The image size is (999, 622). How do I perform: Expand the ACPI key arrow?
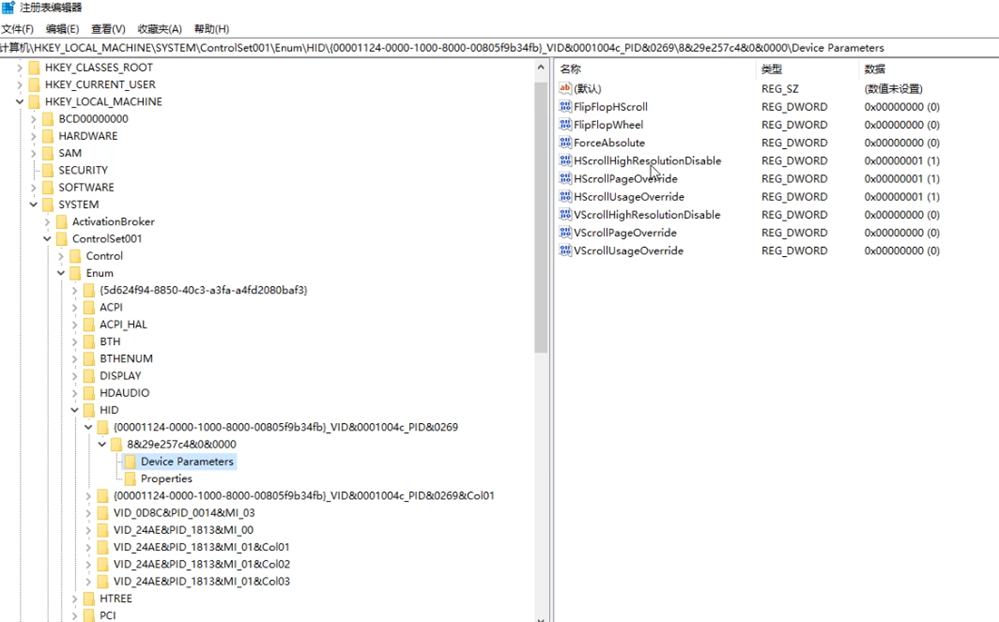[75, 308]
